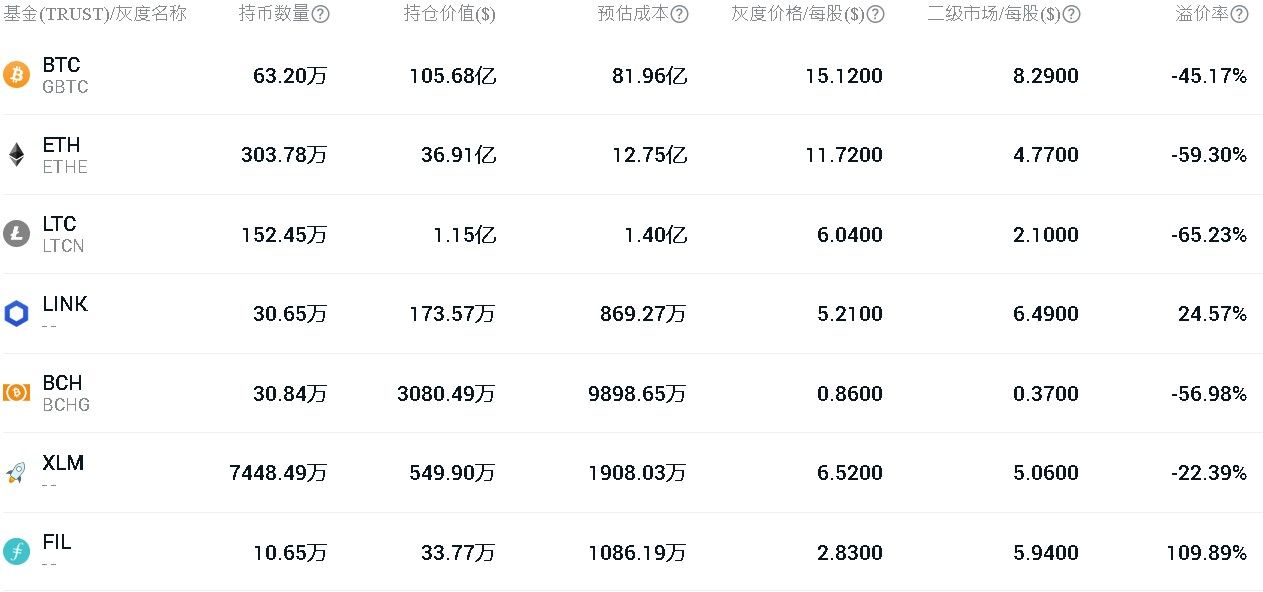This screenshot has width=1263, height=592.
Task: Click question mark beside 灰度价格/每股($)
Action: coord(875,14)
